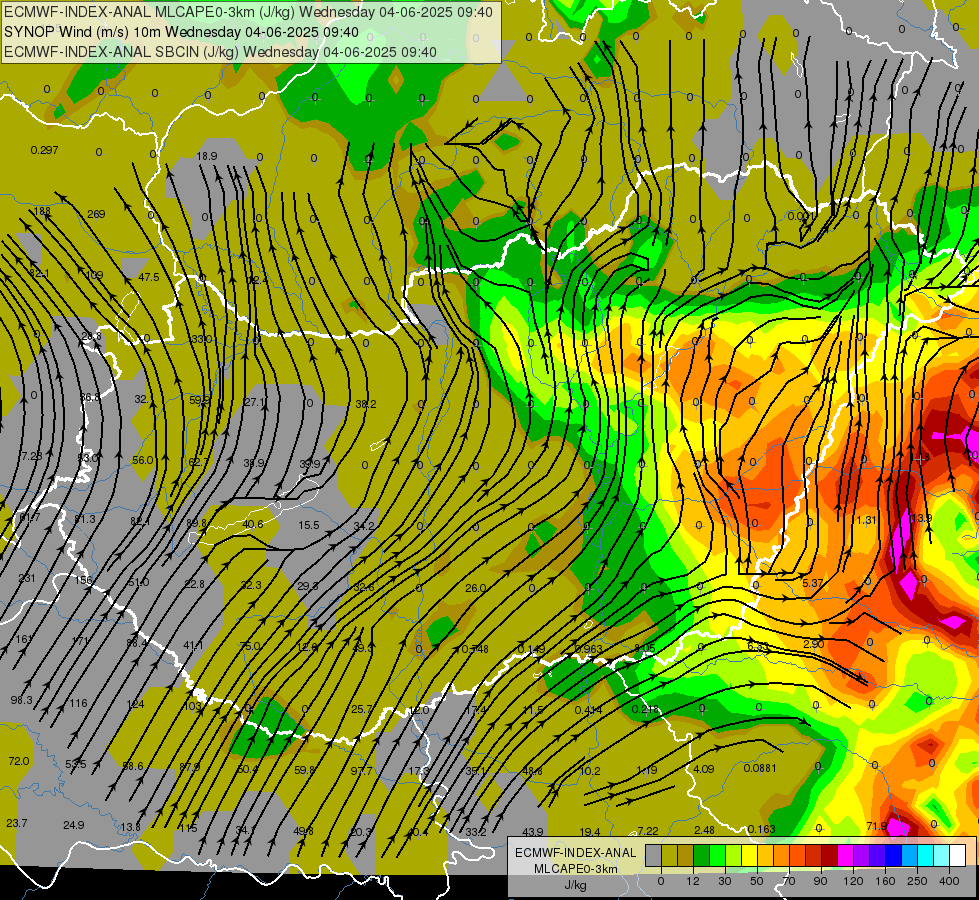Click the dark green legend swatch
The image size is (979, 900).
702,855
